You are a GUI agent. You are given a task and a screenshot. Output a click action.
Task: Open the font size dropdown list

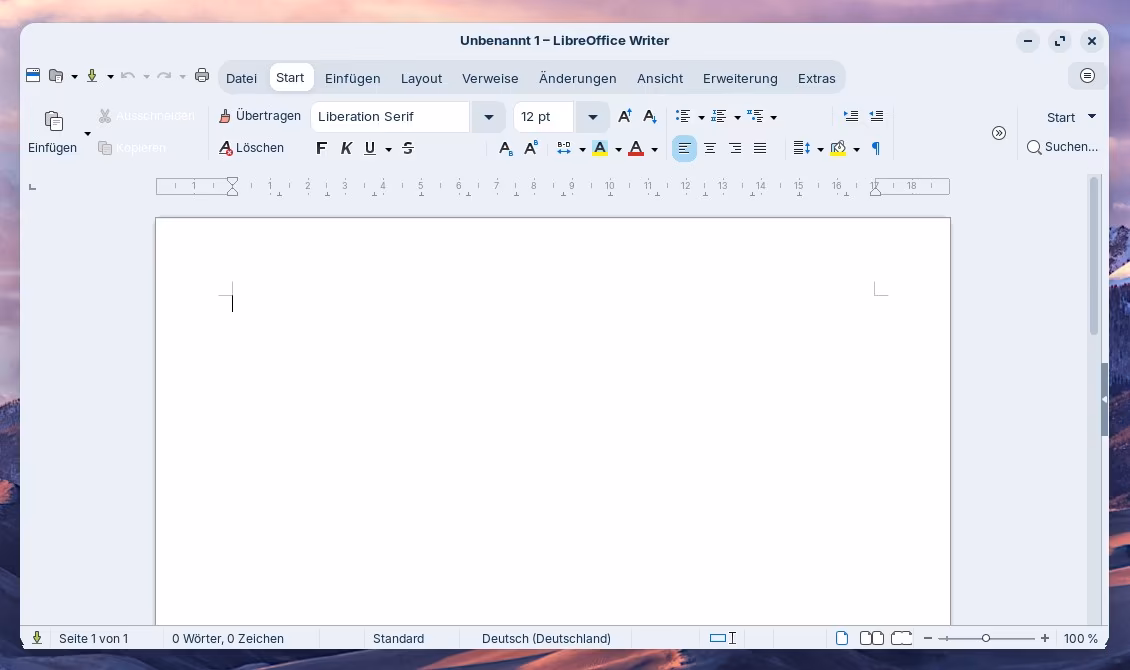pyautogui.click(x=592, y=117)
